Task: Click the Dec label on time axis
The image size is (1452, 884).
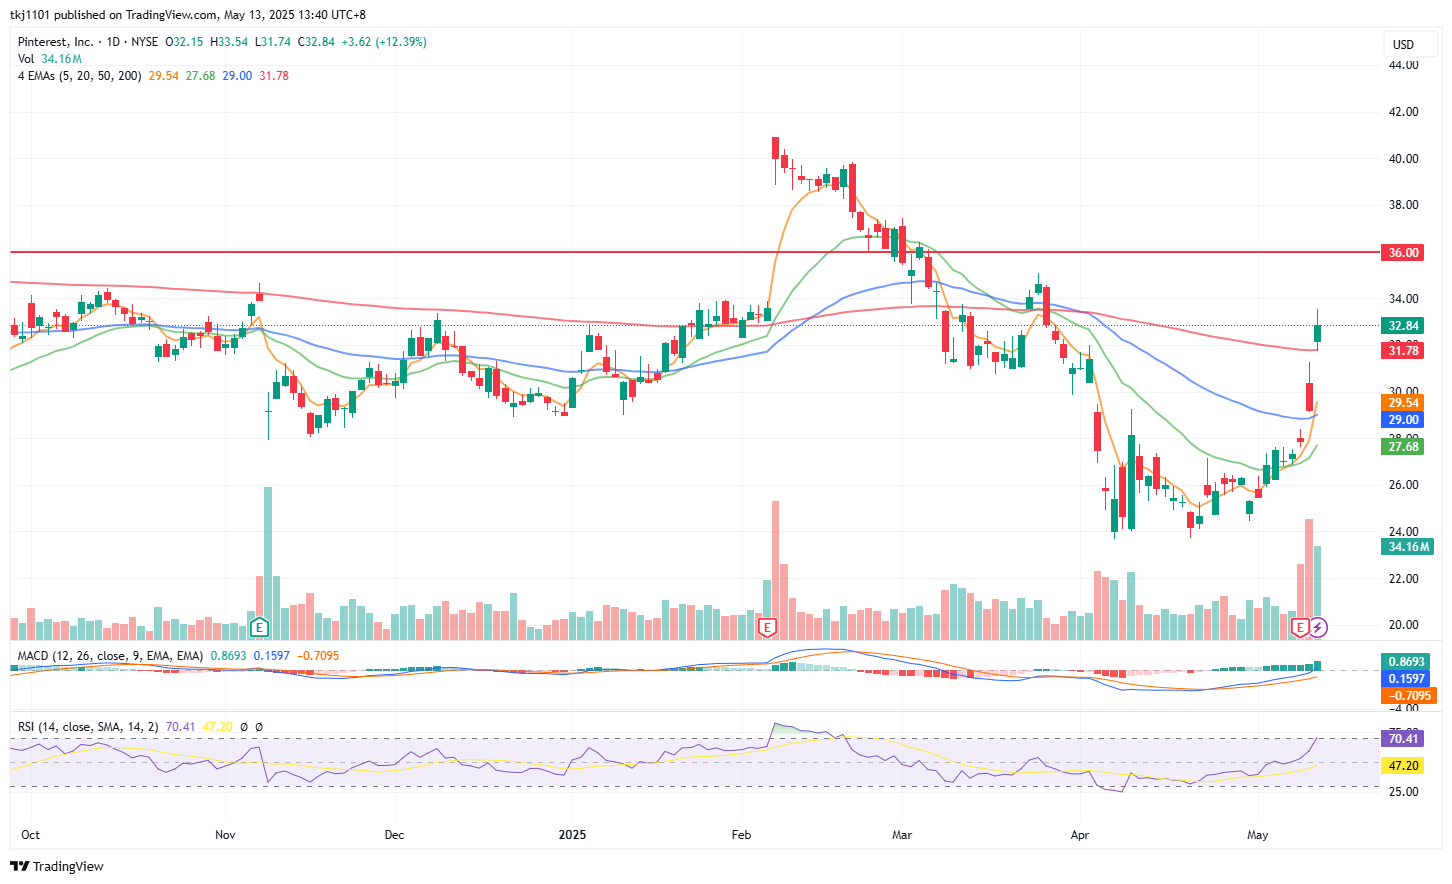Action: tap(394, 834)
